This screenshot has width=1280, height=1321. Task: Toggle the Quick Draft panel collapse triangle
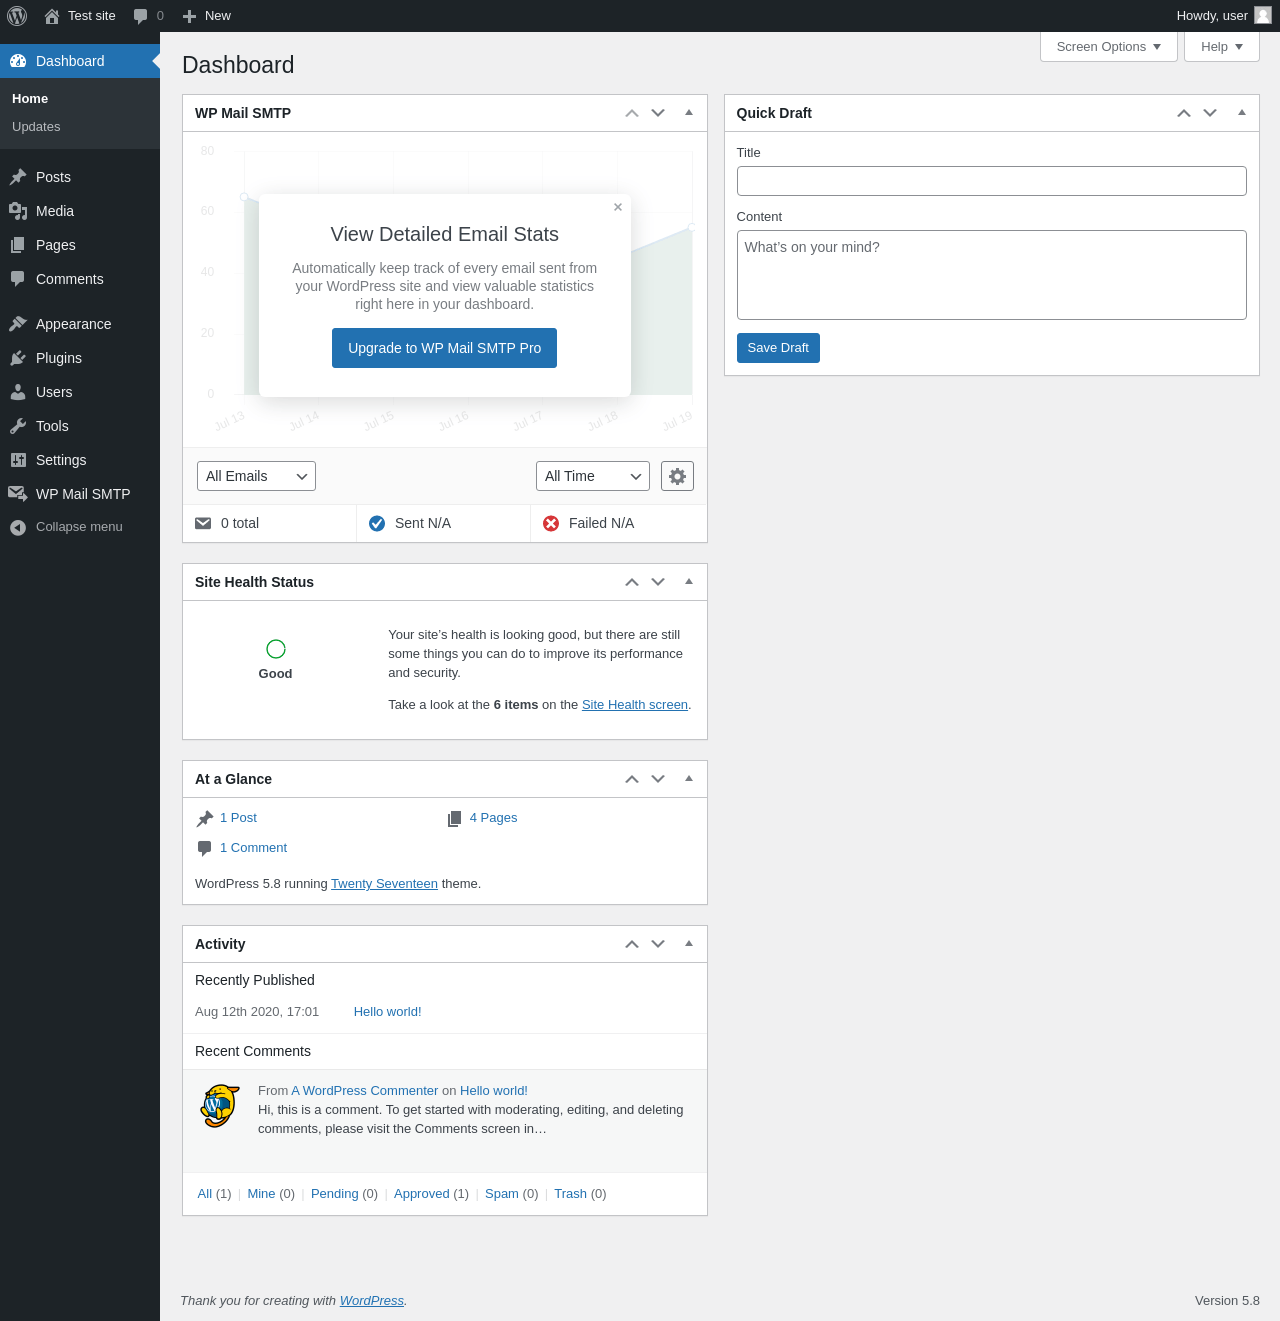[1242, 113]
